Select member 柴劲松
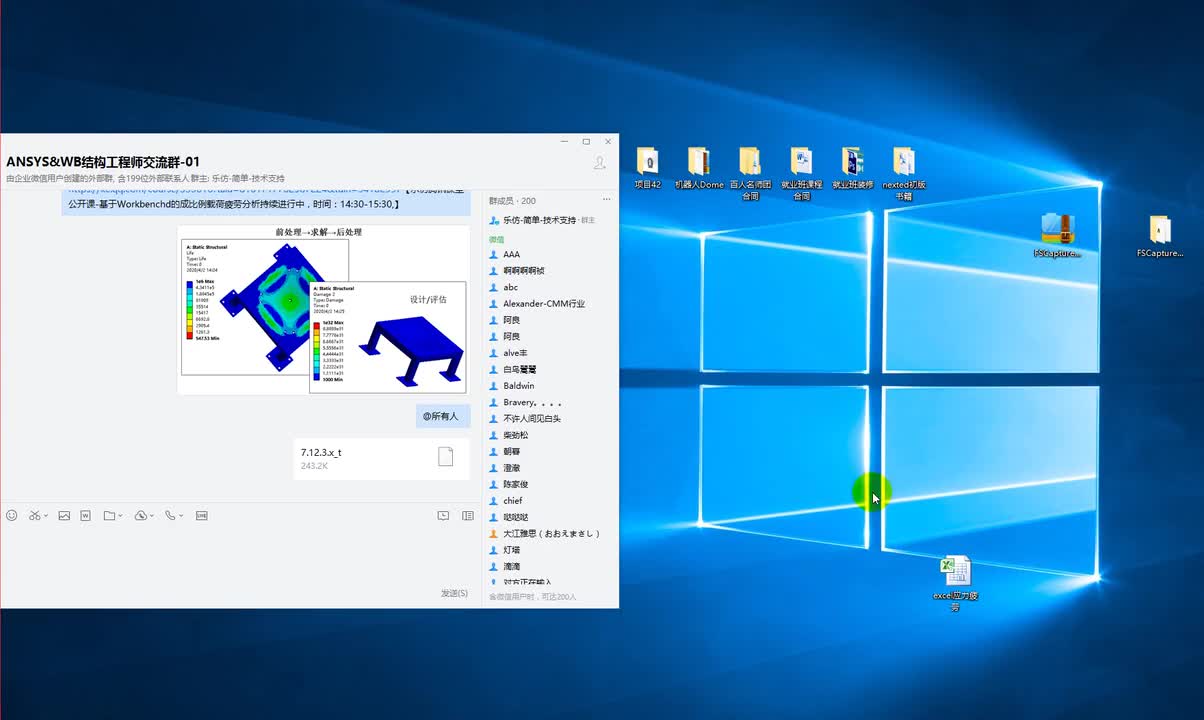 [548, 435]
